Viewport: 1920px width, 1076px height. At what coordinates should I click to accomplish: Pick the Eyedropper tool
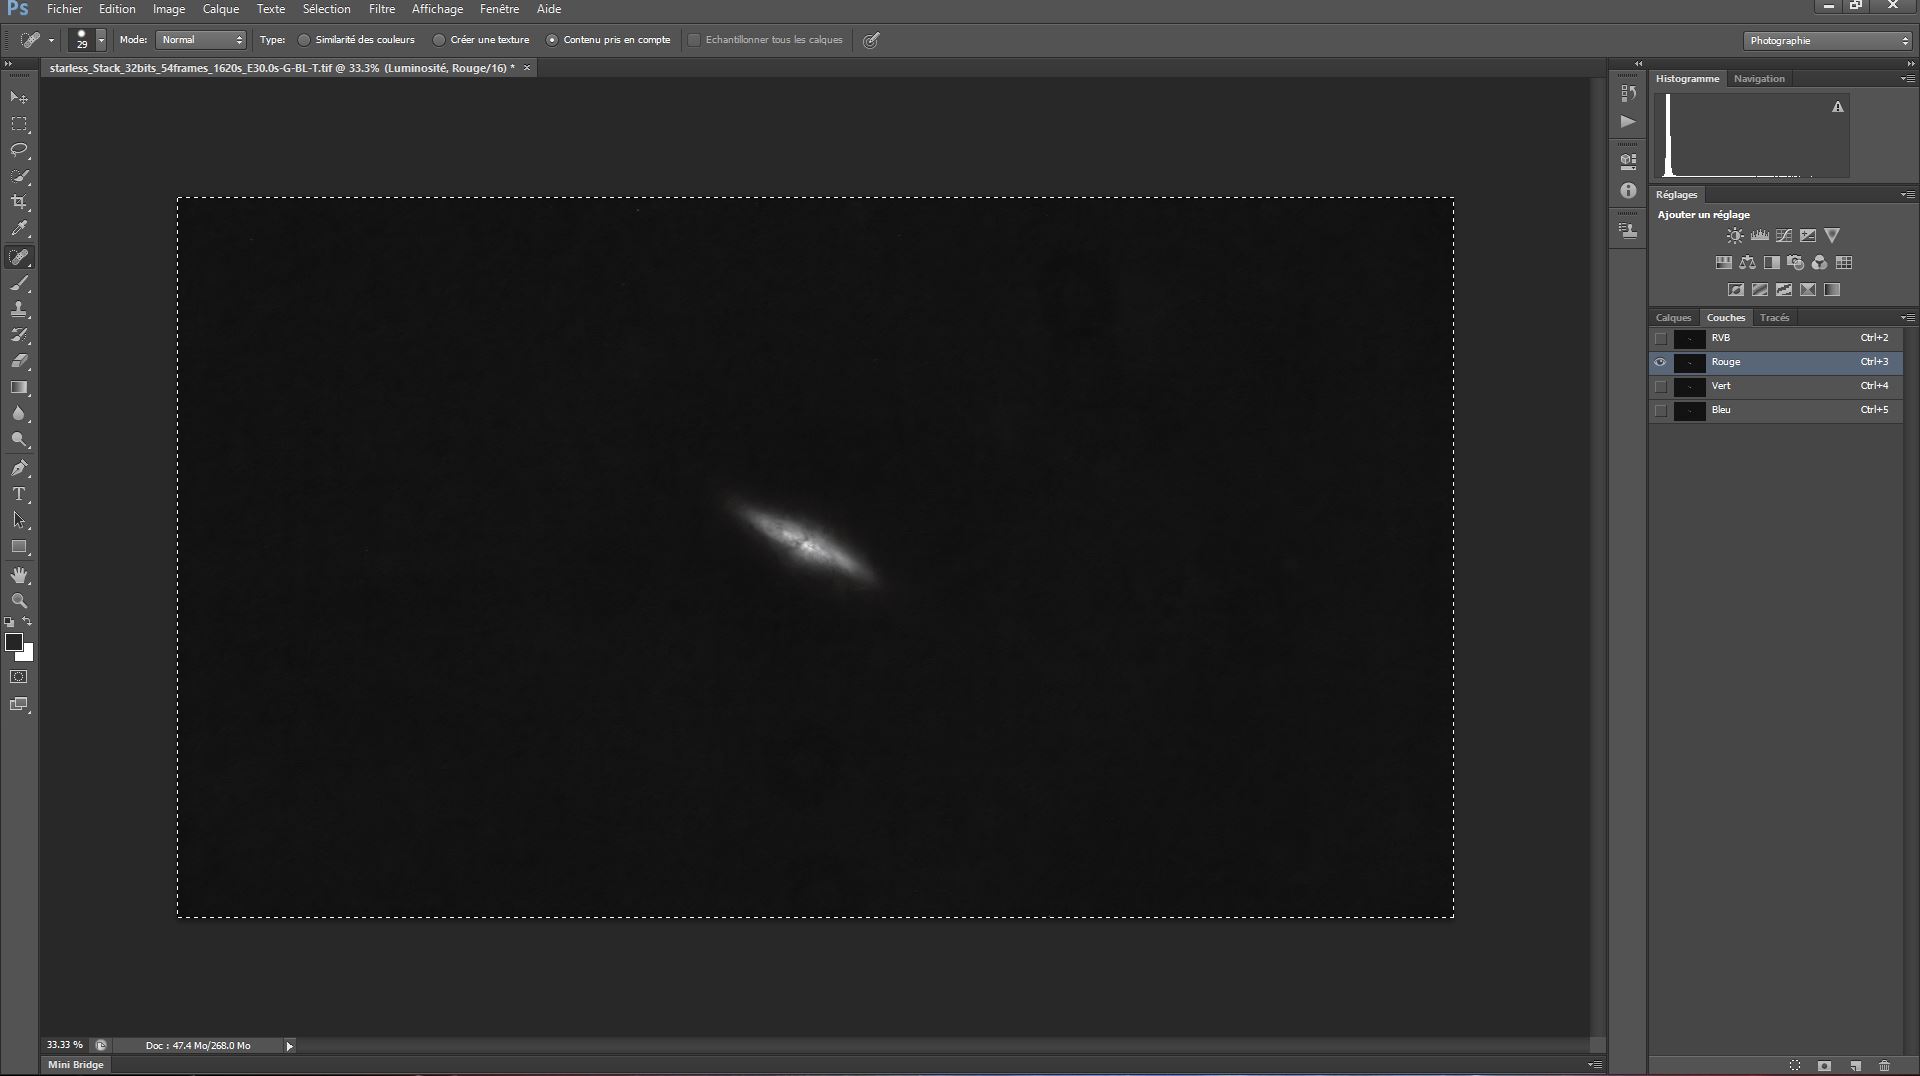[19, 229]
